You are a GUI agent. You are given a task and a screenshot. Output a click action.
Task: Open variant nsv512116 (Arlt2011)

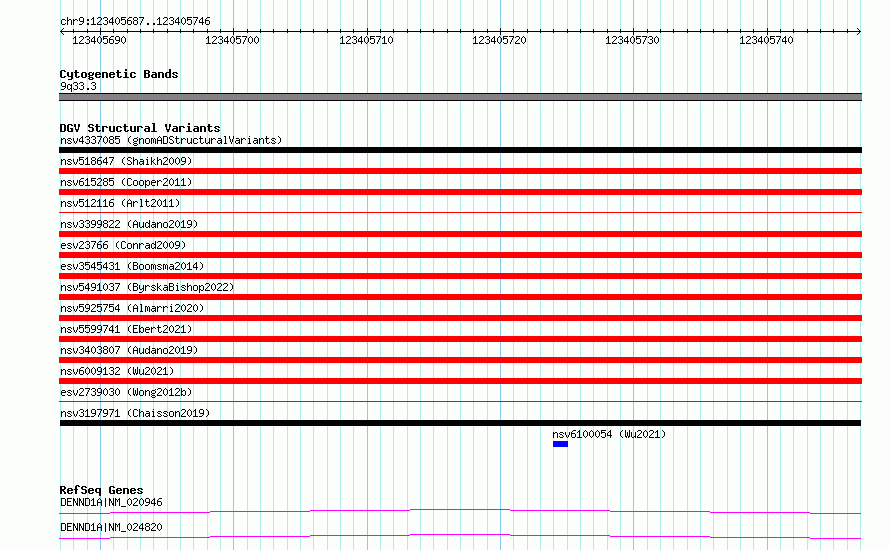click(120, 203)
